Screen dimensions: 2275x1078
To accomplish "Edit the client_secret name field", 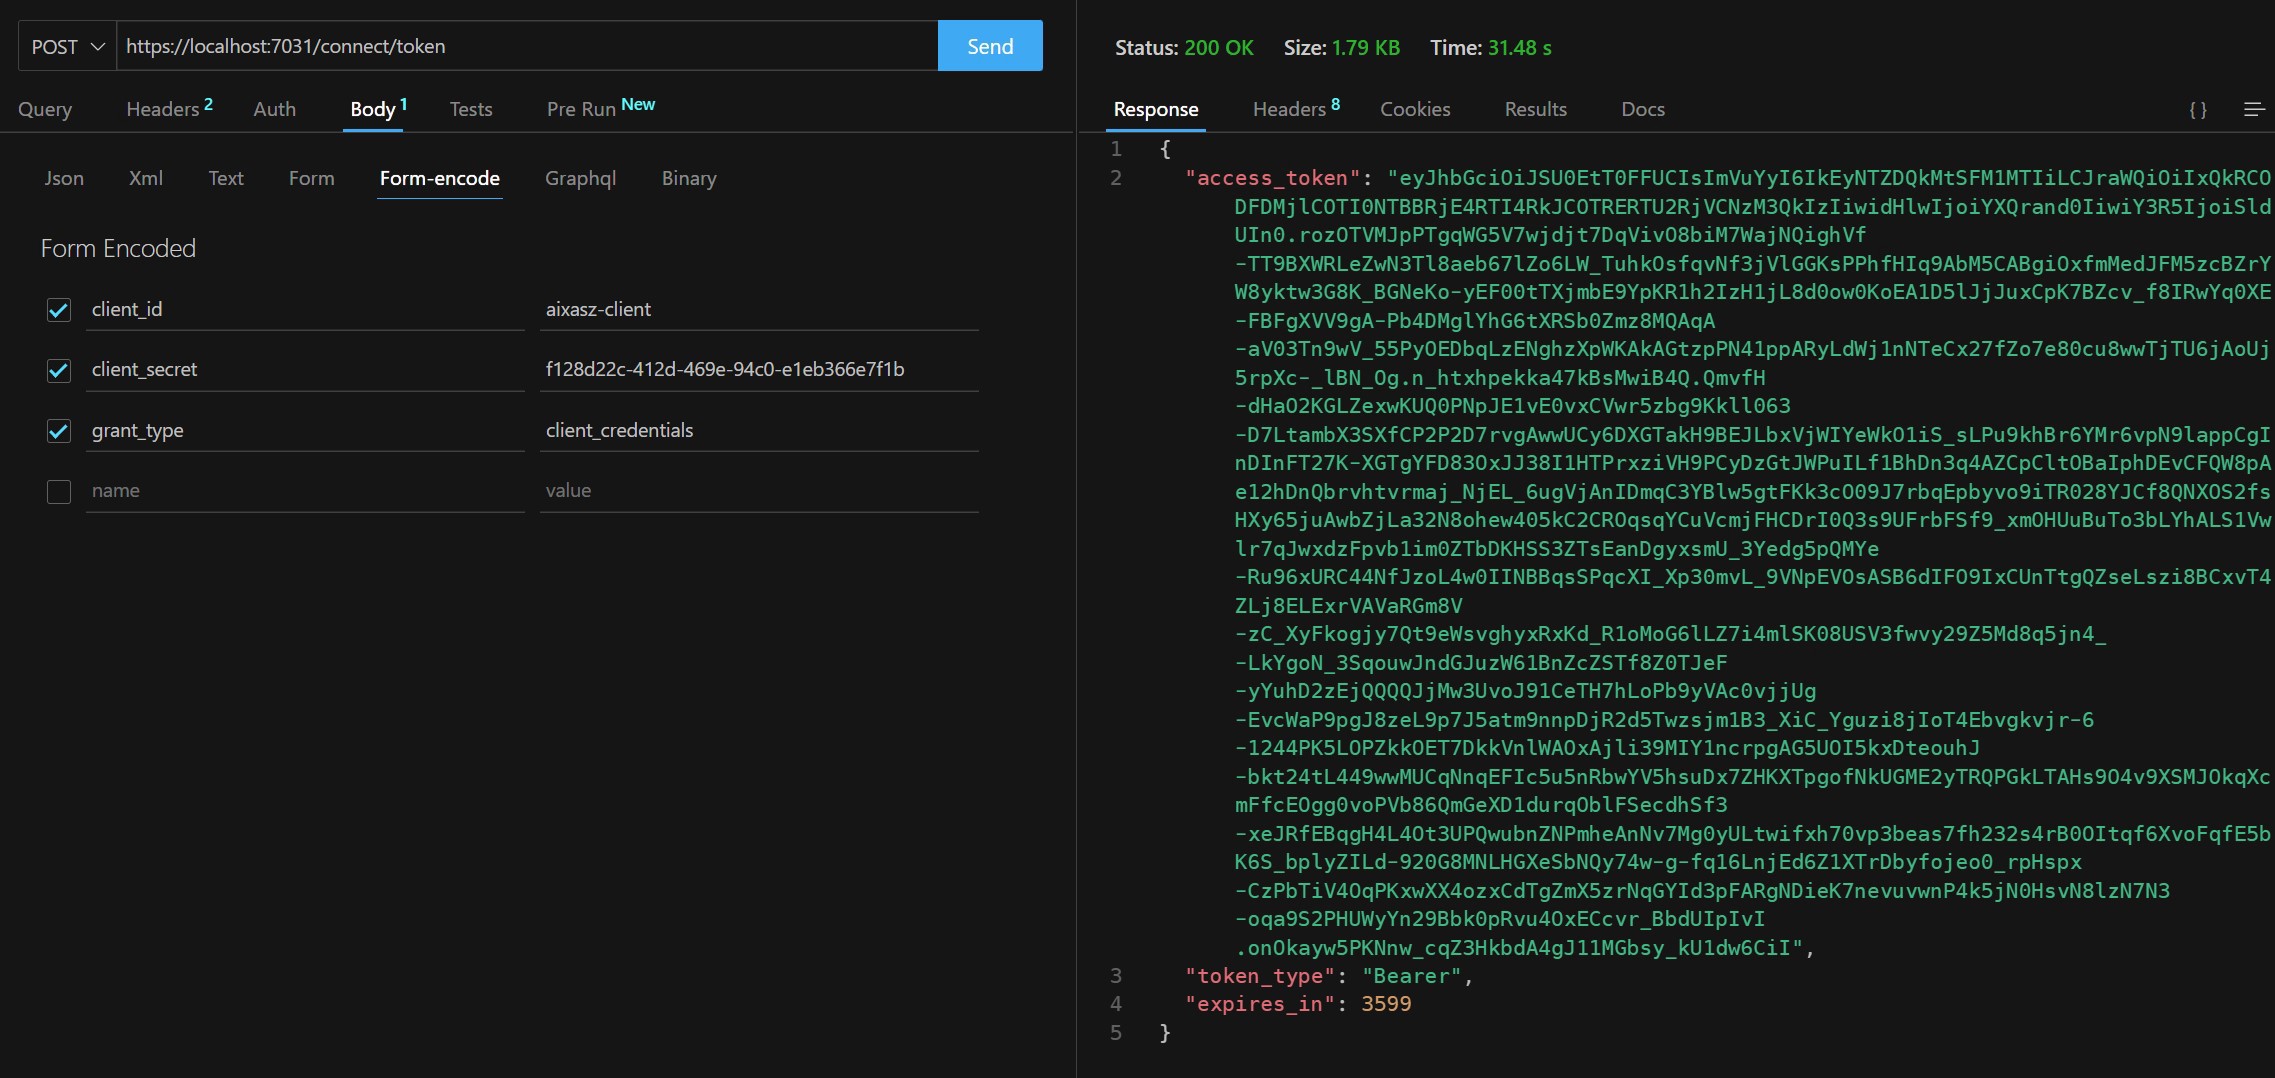I will (305, 370).
